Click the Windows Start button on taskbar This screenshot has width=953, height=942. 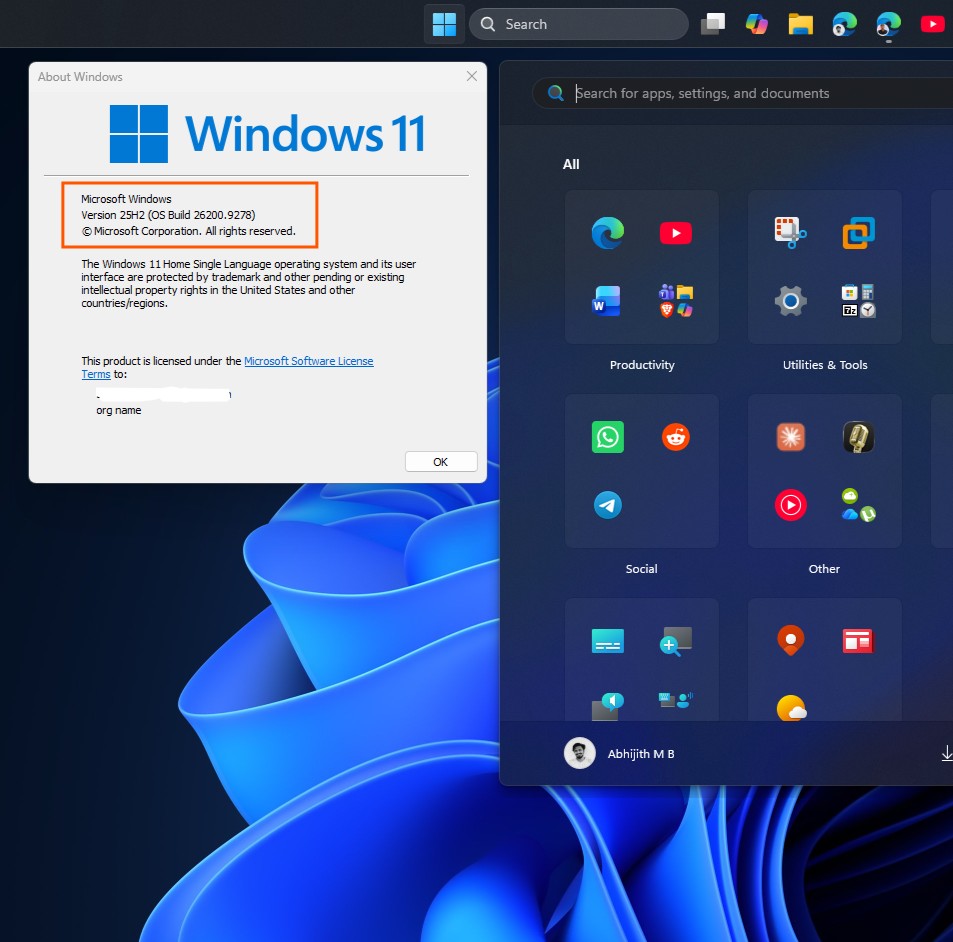point(444,24)
